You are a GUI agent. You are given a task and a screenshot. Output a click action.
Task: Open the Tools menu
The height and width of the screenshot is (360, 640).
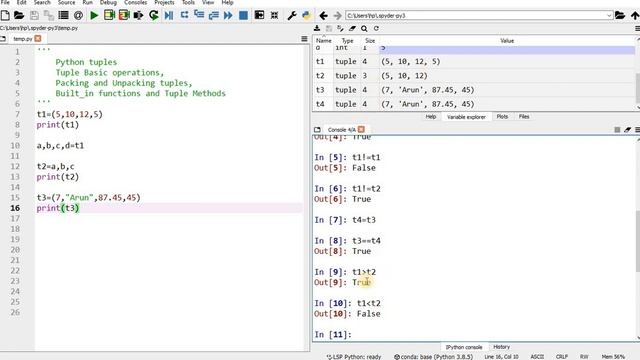(x=188, y=2)
